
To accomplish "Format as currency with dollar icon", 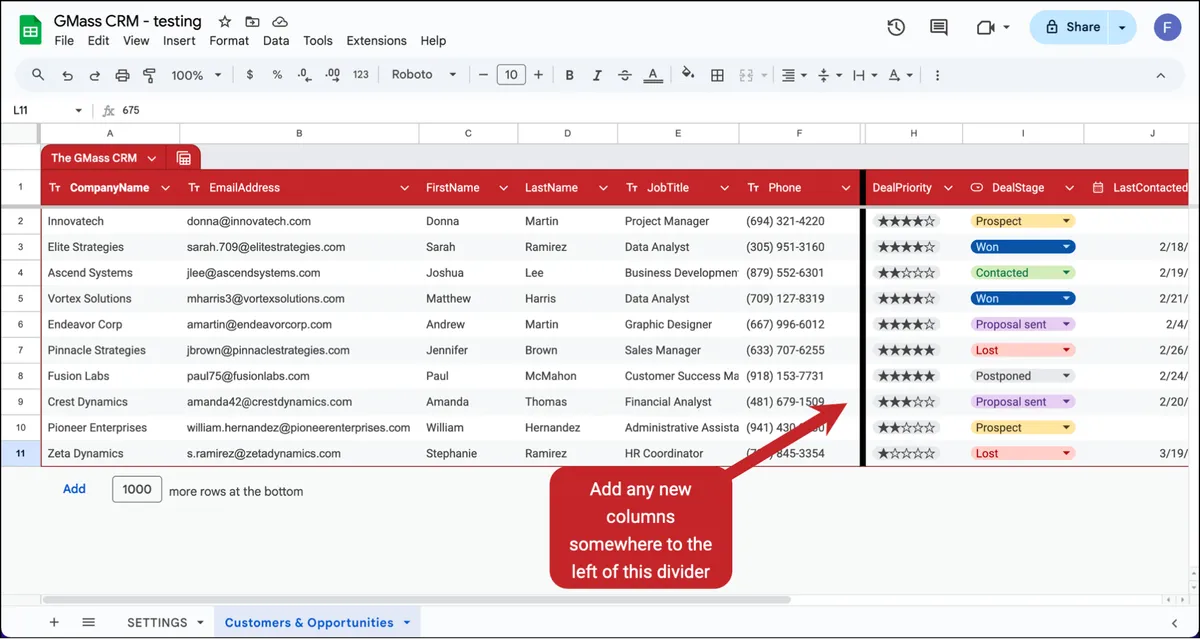I will (x=249, y=75).
